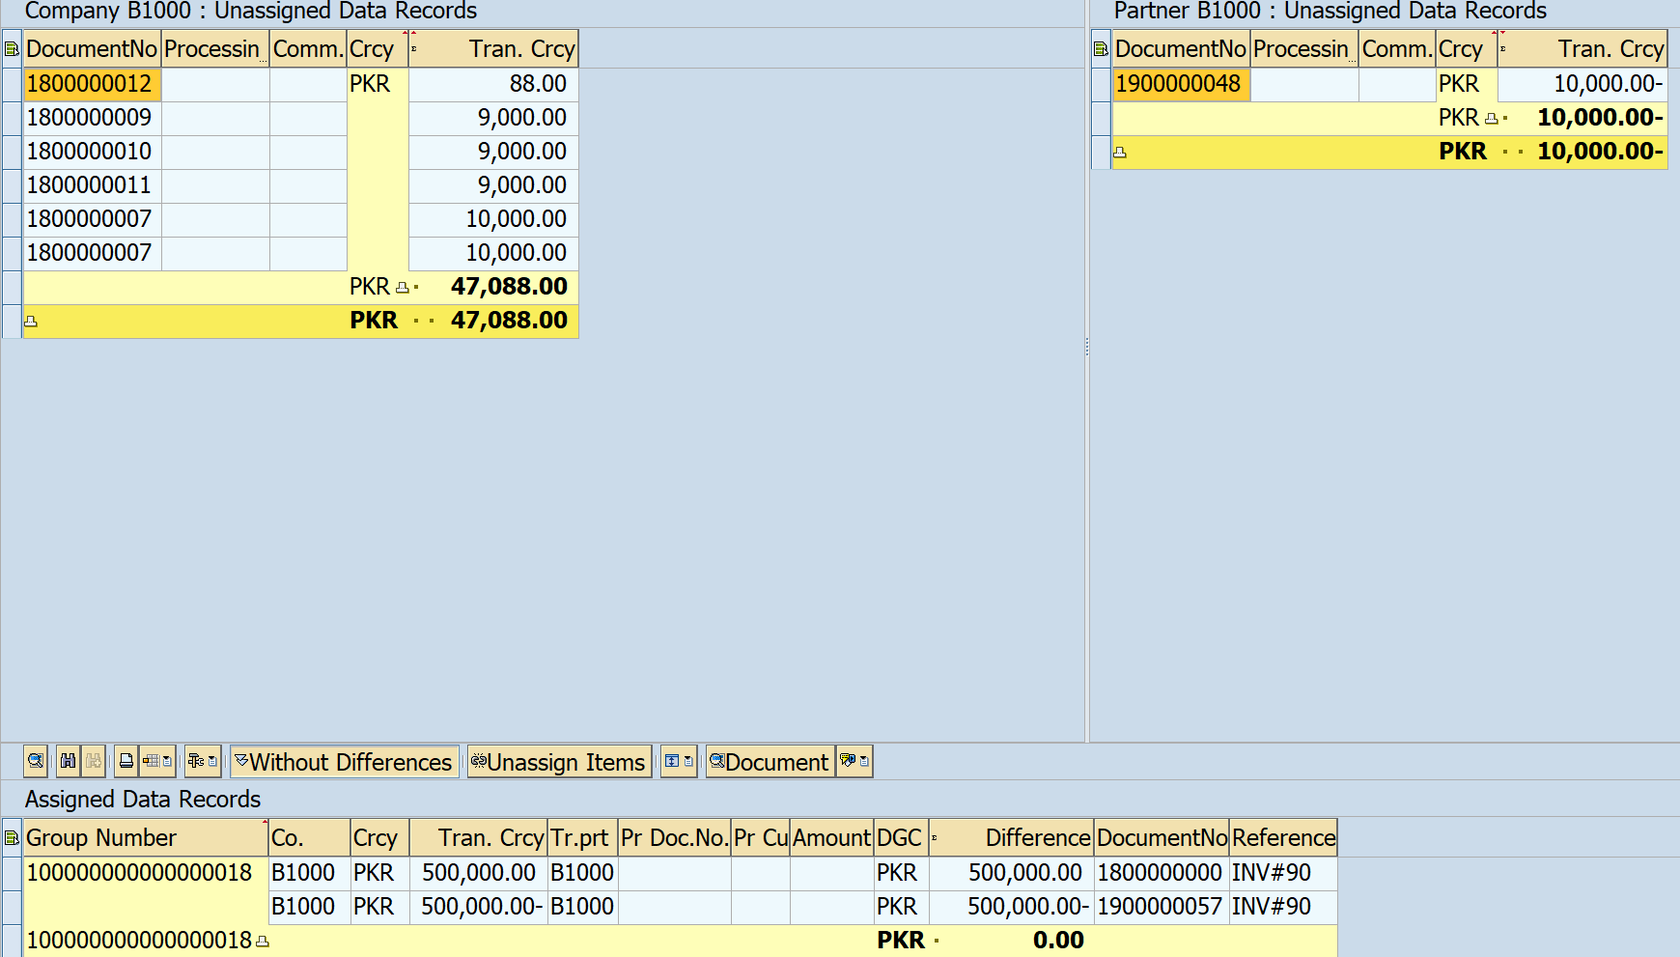The image size is (1680, 957).
Task: Collapse the PKR 47,088.00 subtotal icon
Action: click(x=402, y=288)
